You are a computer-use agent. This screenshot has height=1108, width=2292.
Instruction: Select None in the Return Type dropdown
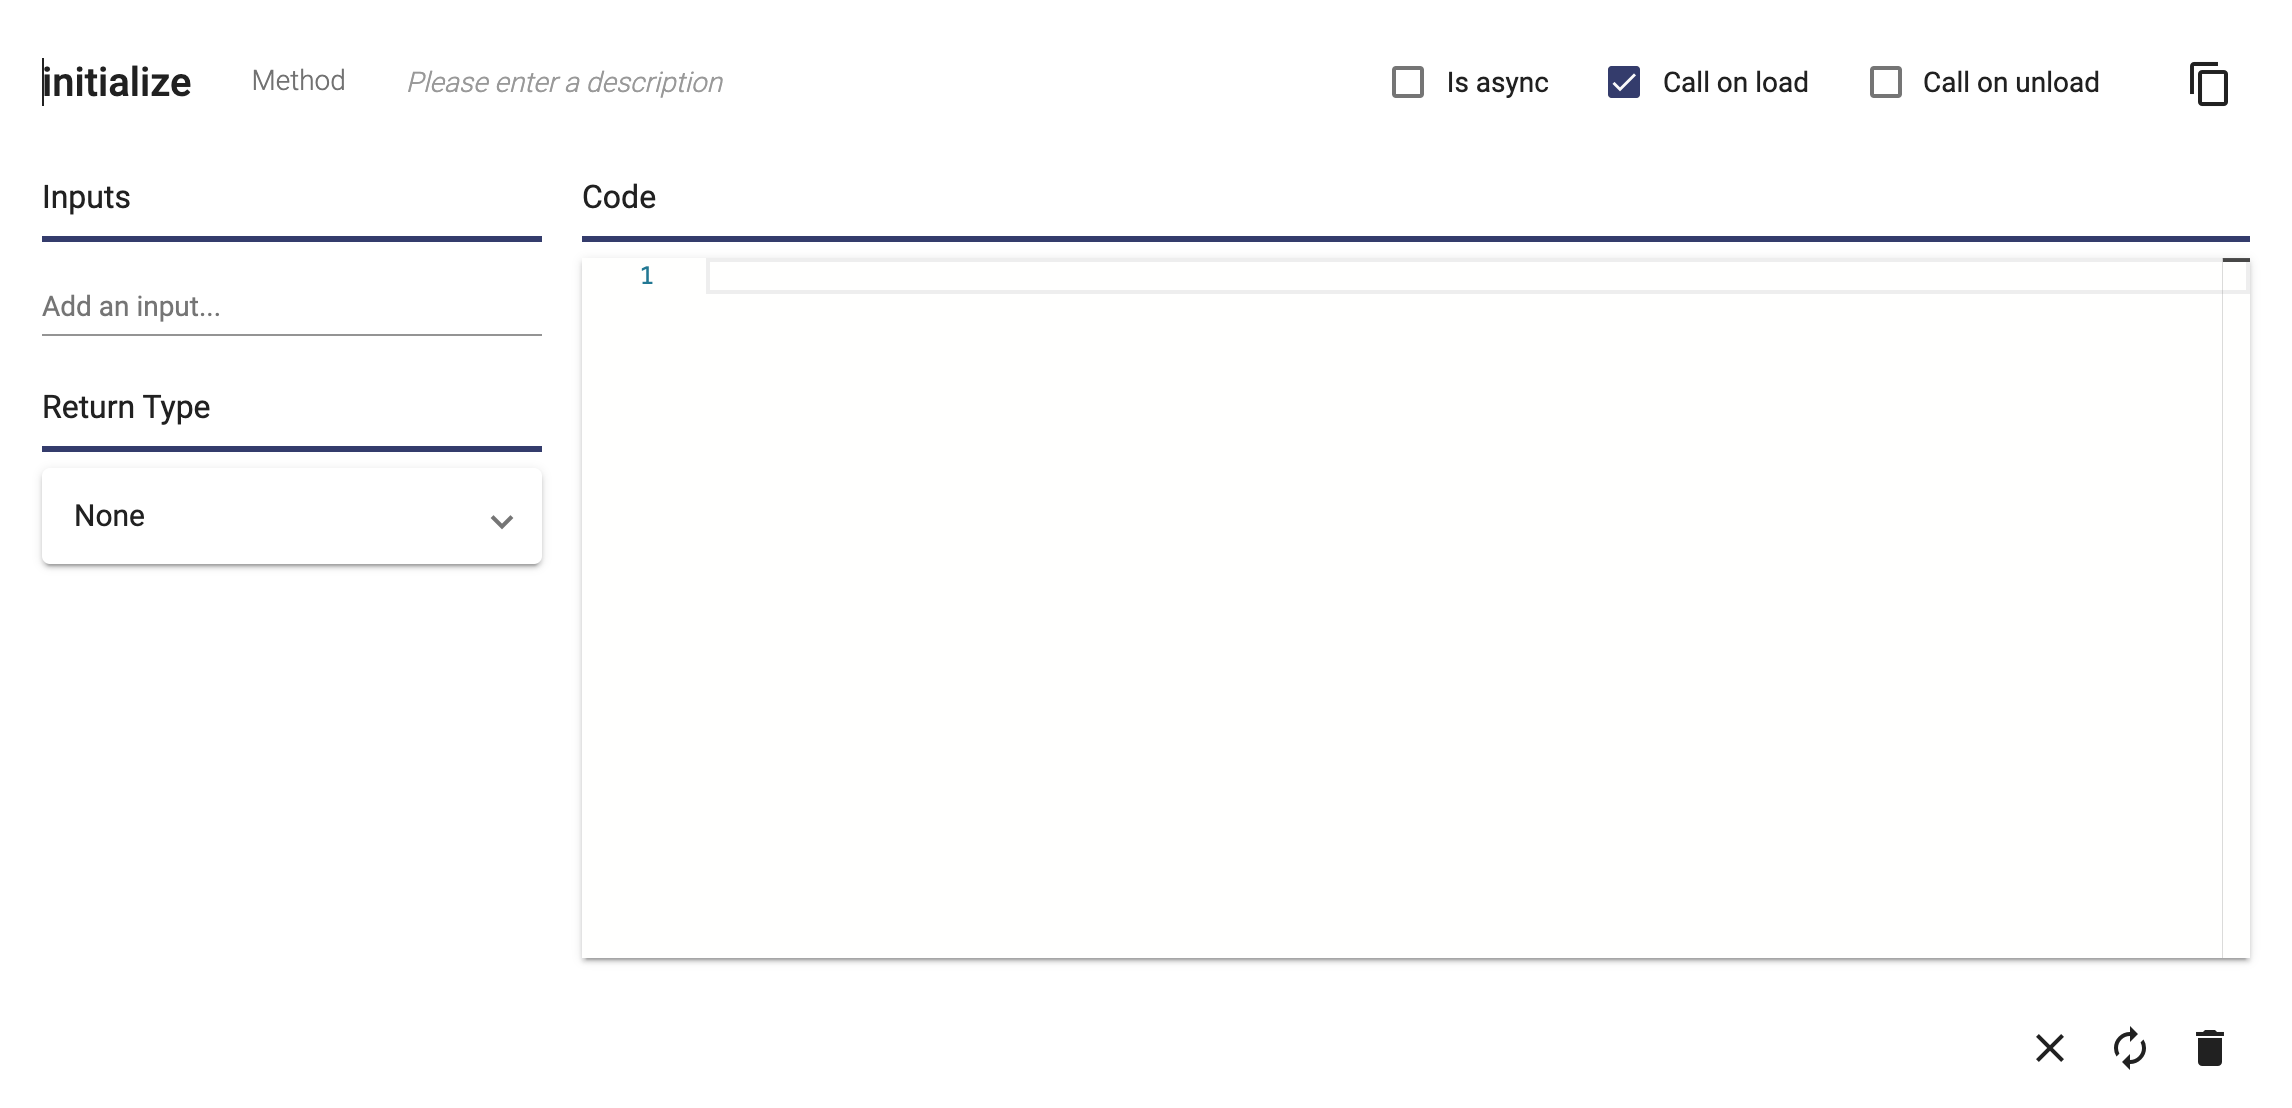coord(292,515)
